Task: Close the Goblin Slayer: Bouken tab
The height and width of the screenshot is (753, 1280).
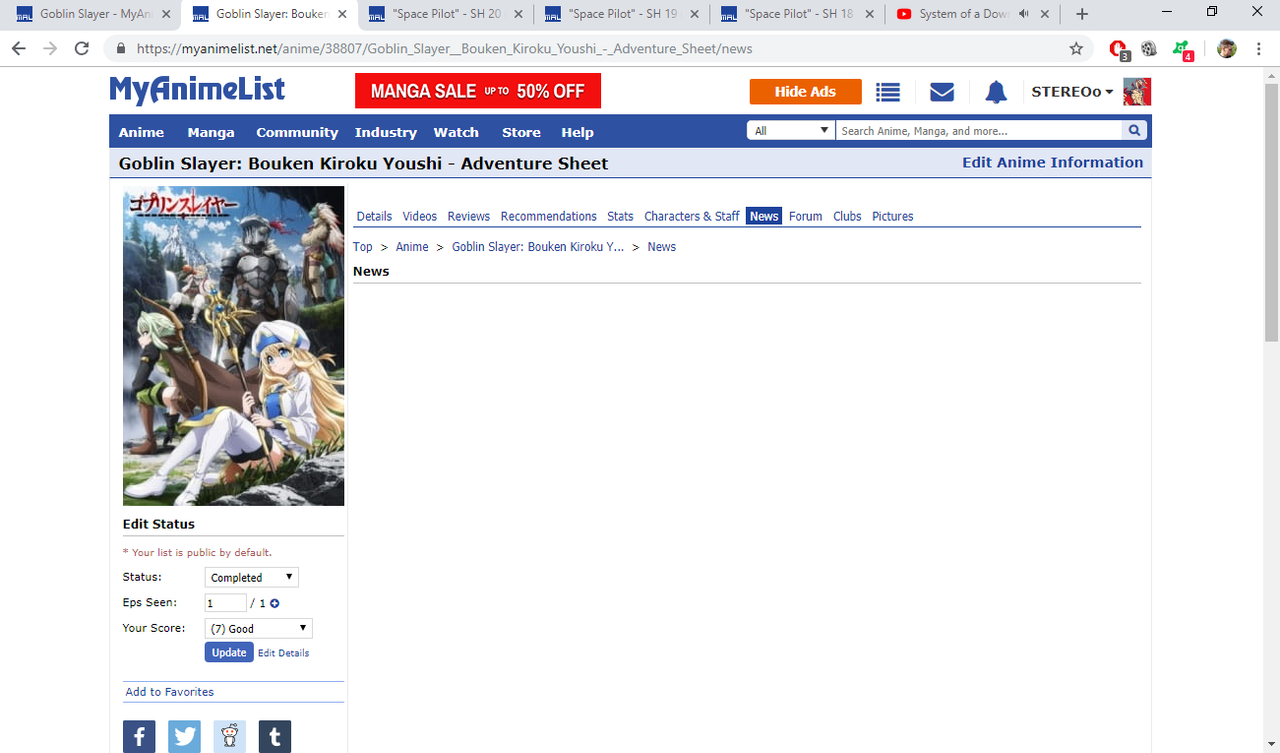Action: pos(342,14)
